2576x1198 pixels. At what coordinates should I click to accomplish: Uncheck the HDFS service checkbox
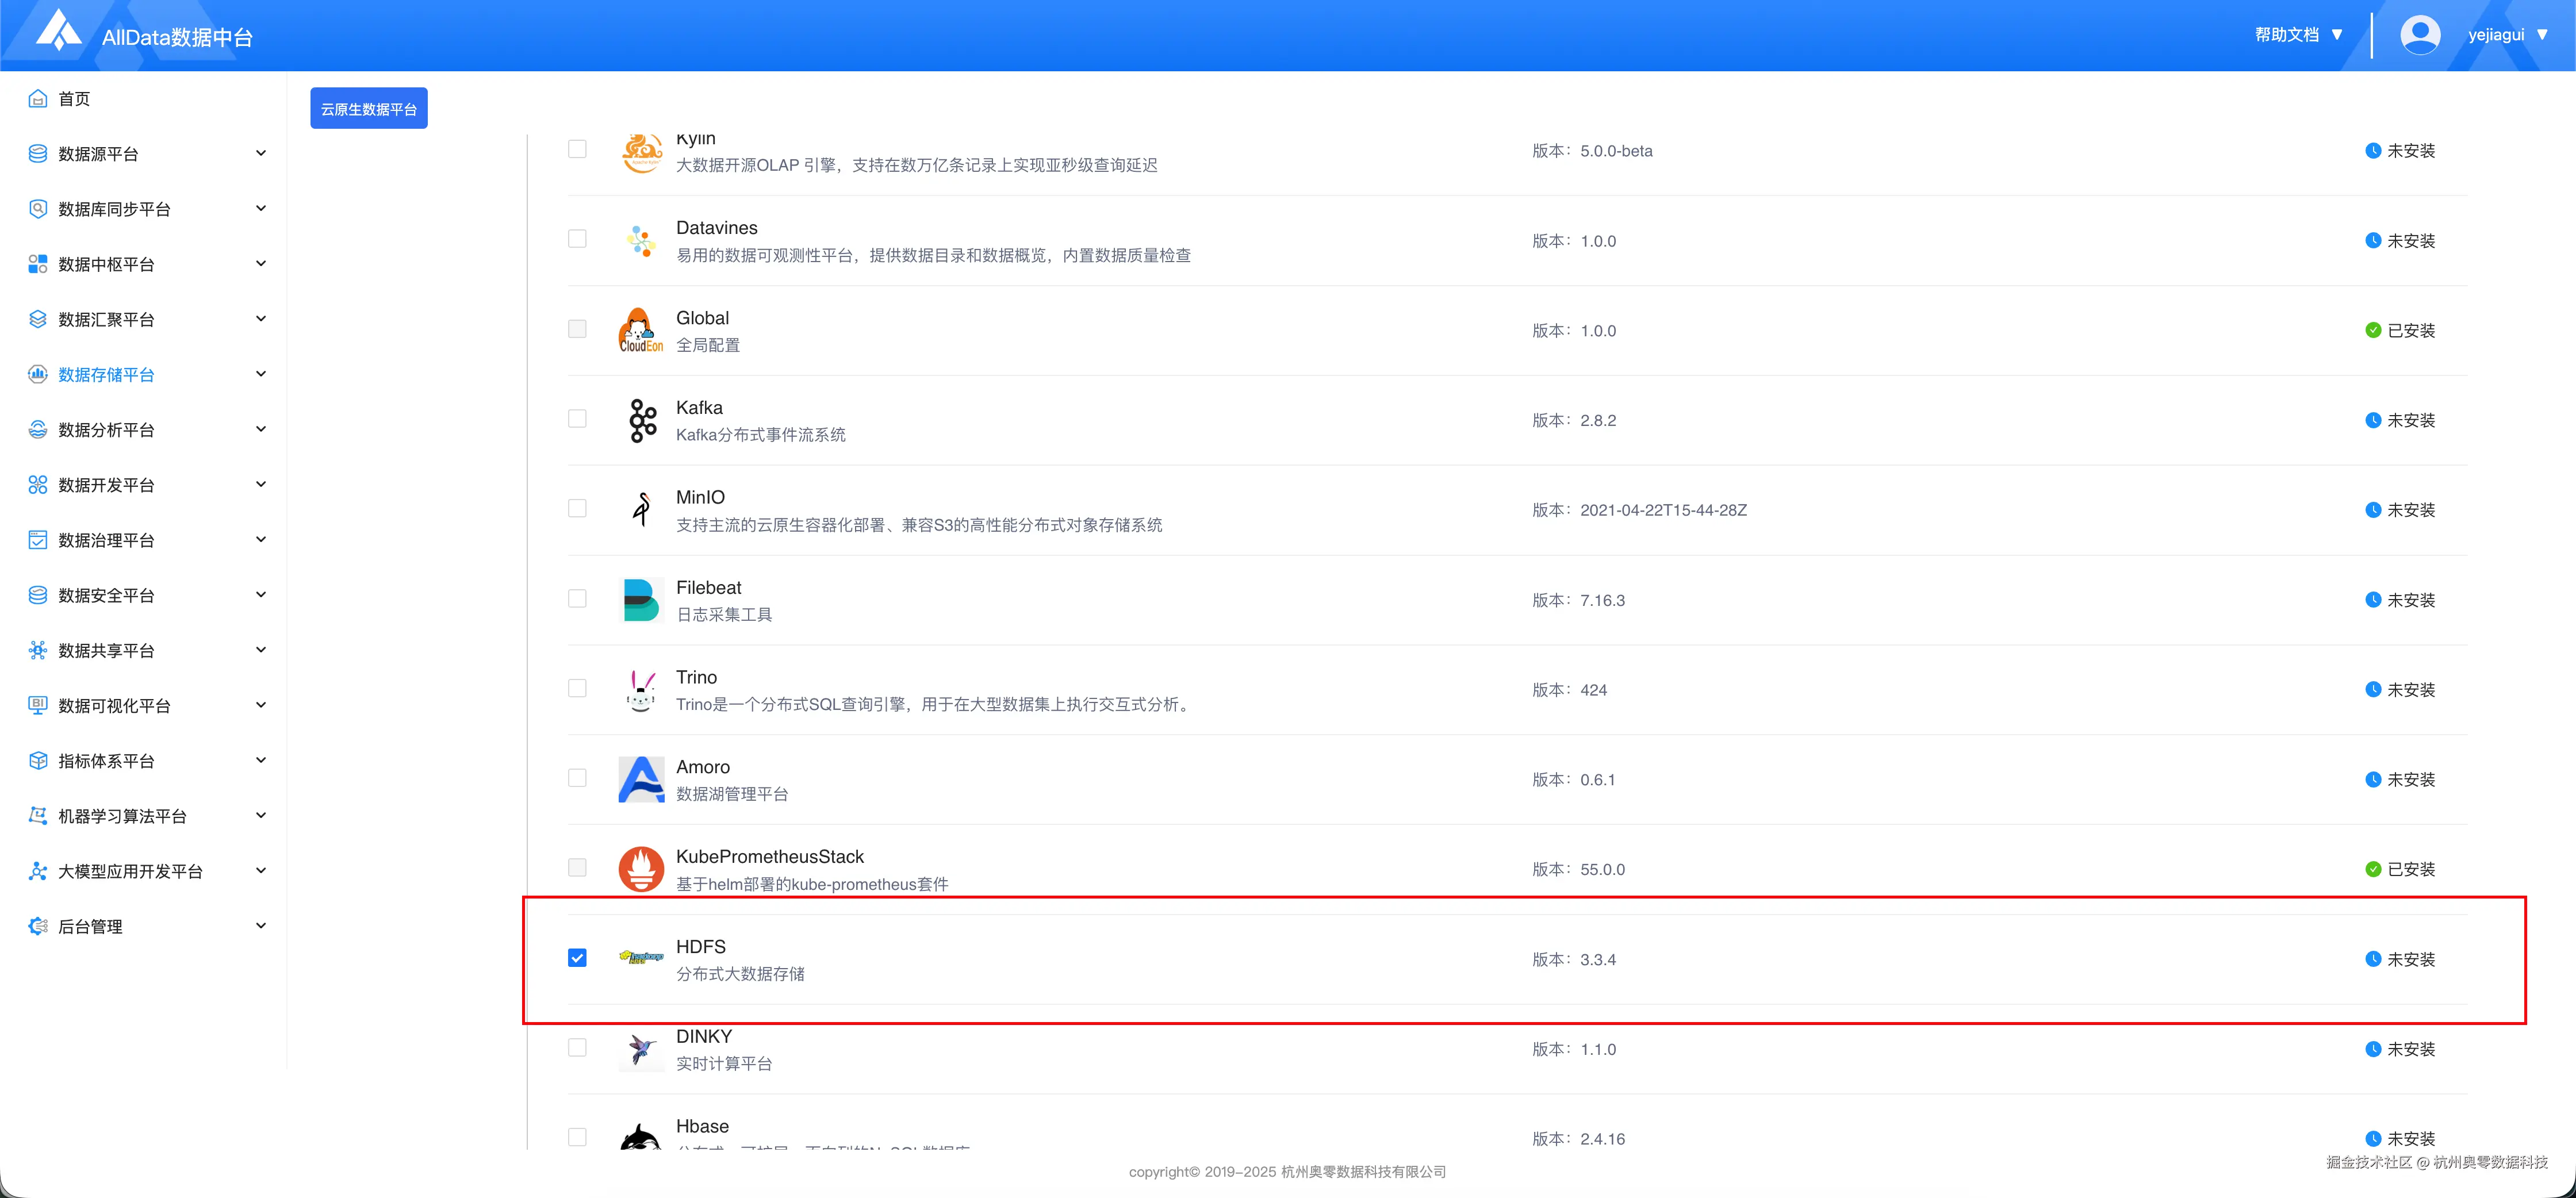click(577, 958)
